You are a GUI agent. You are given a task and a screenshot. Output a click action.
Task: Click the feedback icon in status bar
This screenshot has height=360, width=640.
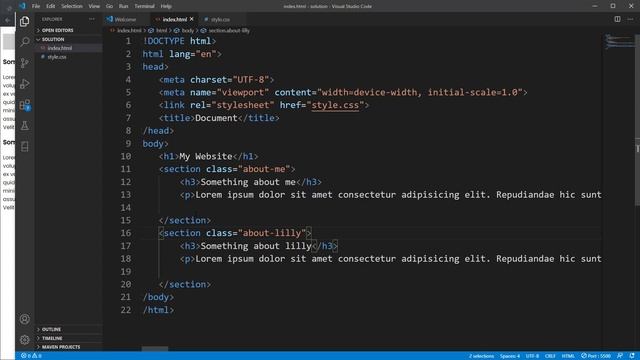coord(620,356)
